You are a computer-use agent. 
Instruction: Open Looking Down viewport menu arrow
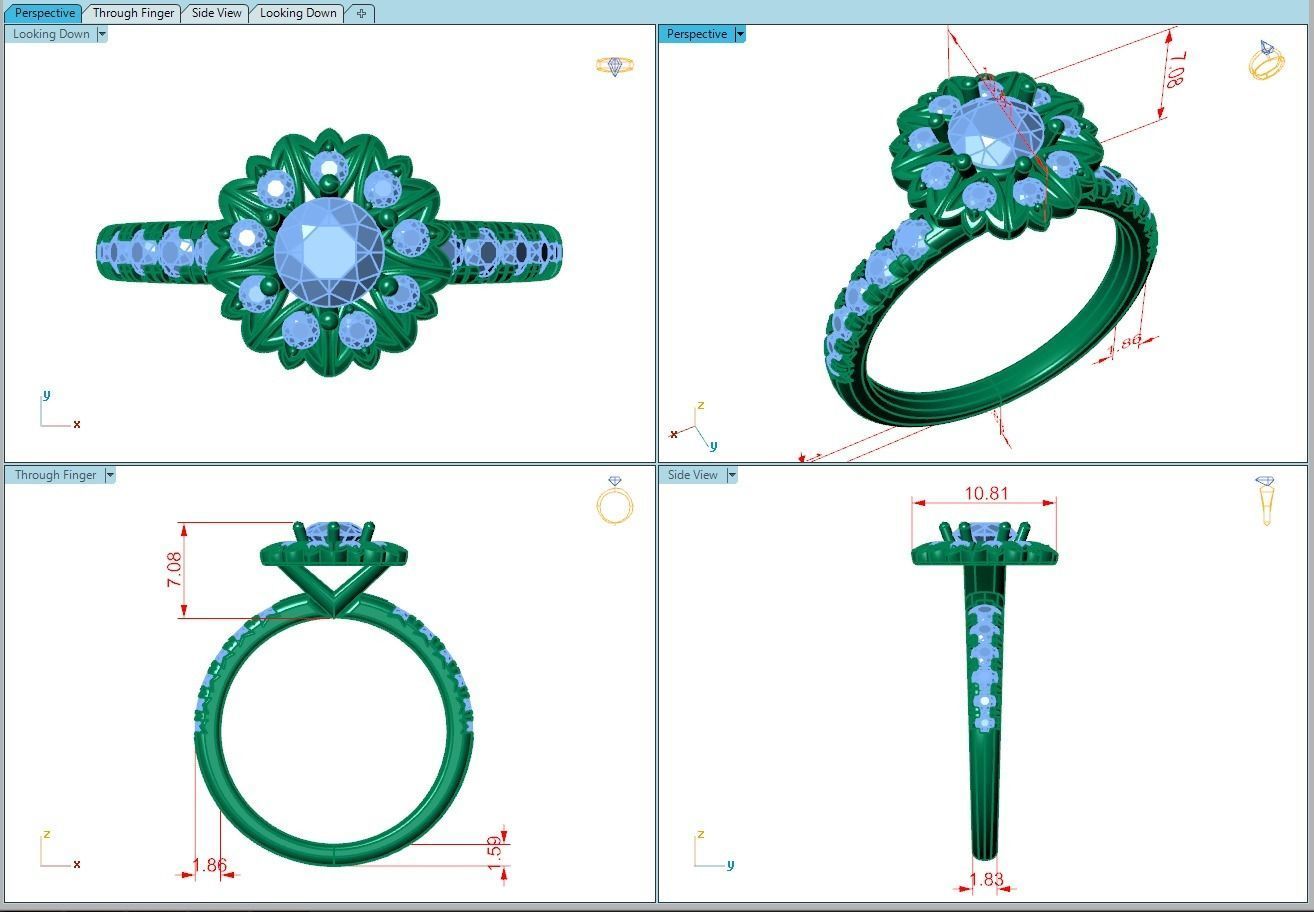pyautogui.click(x=102, y=34)
